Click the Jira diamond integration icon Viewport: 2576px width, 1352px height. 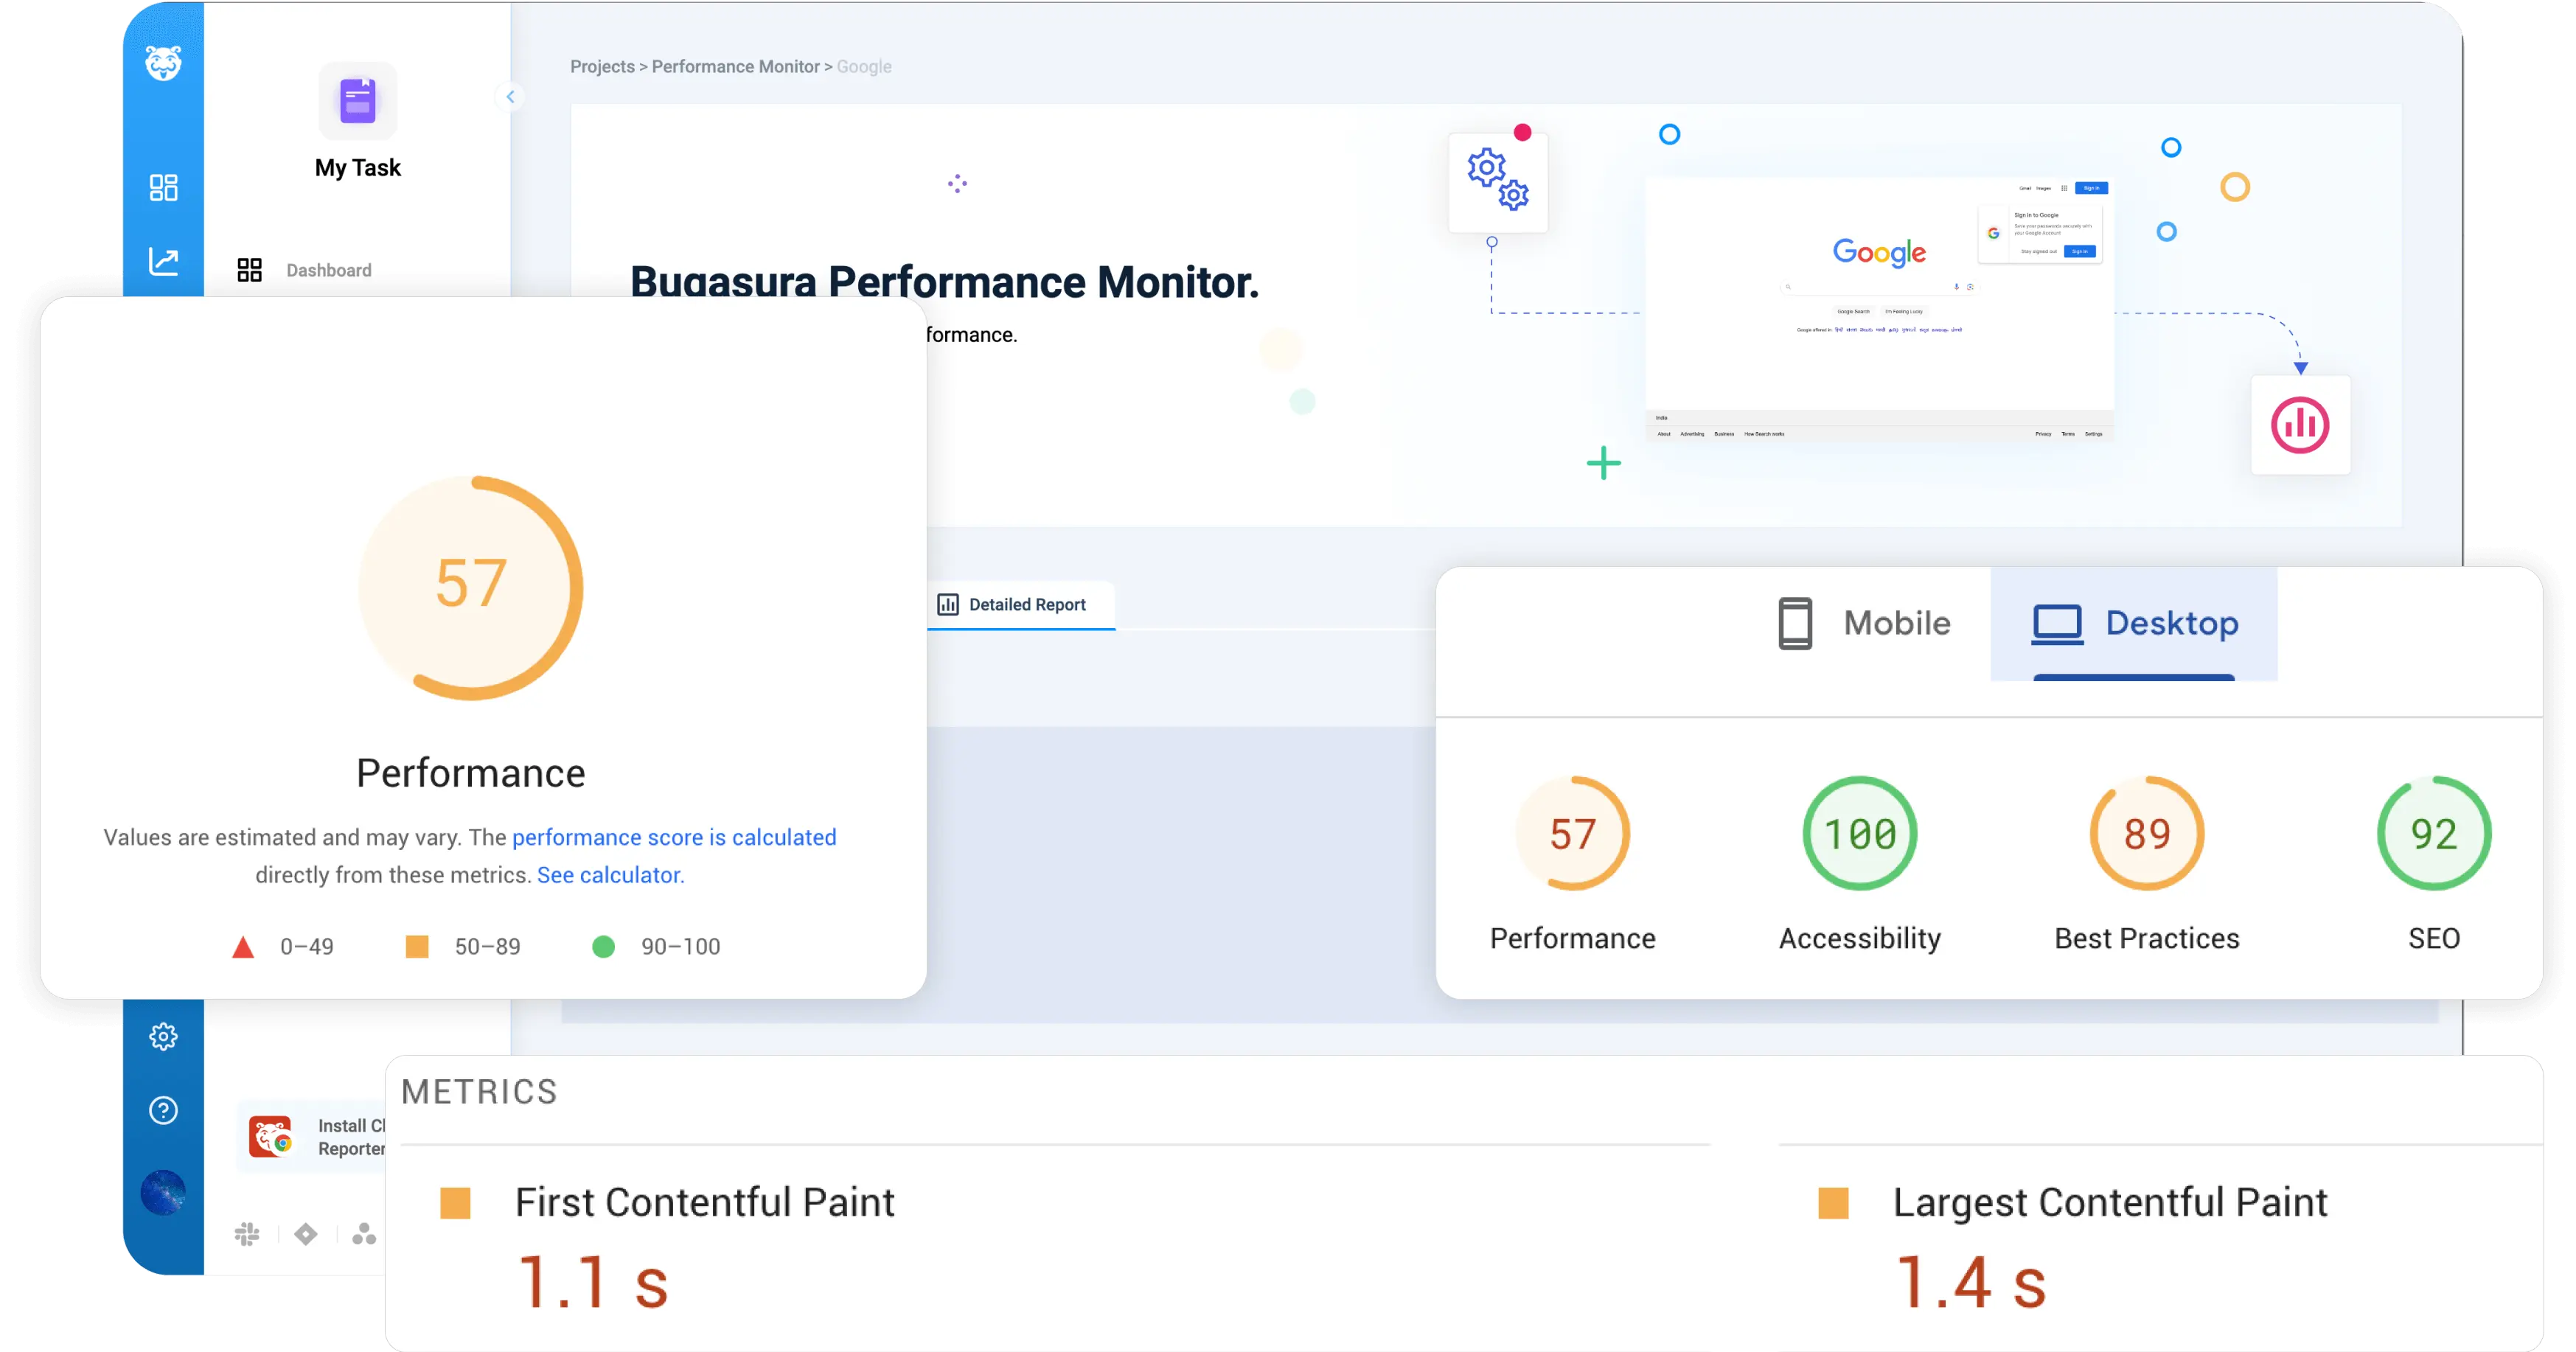point(306,1234)
